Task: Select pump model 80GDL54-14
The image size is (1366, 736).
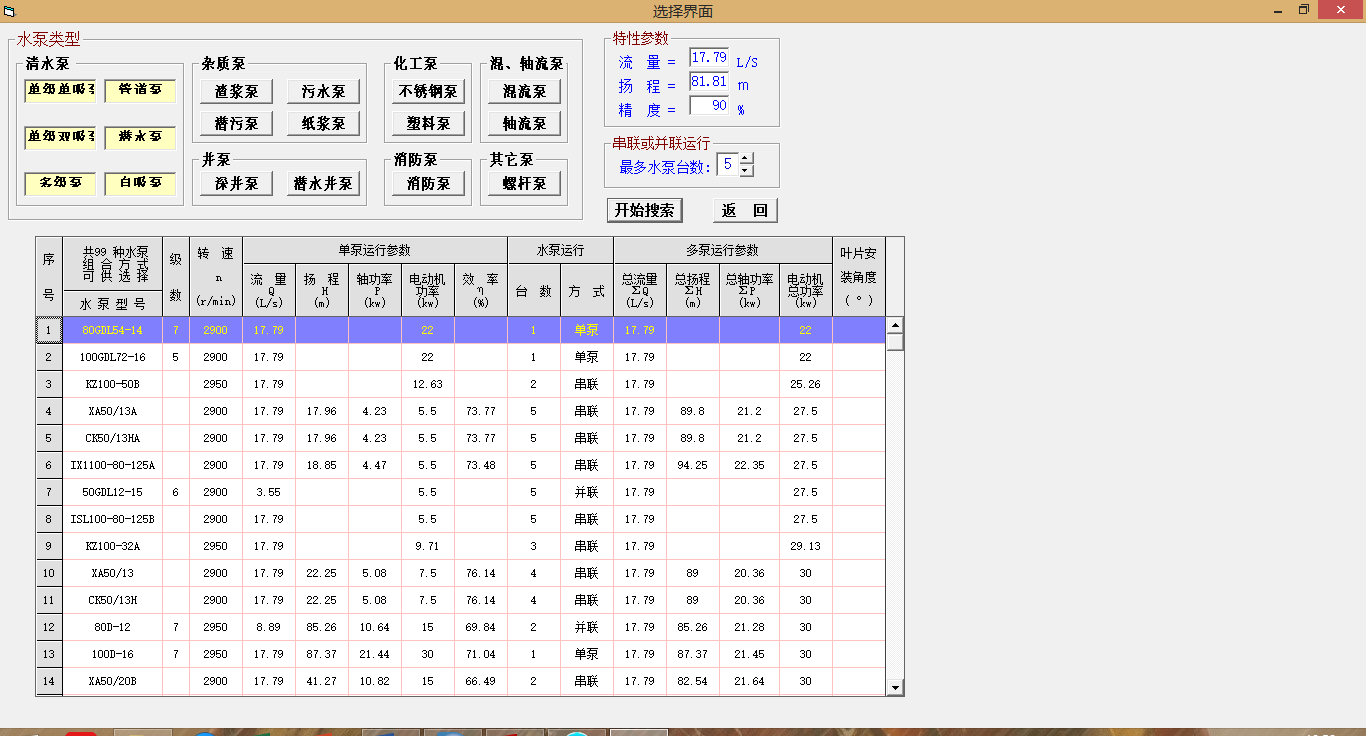Action: click(x=112, y=330)
